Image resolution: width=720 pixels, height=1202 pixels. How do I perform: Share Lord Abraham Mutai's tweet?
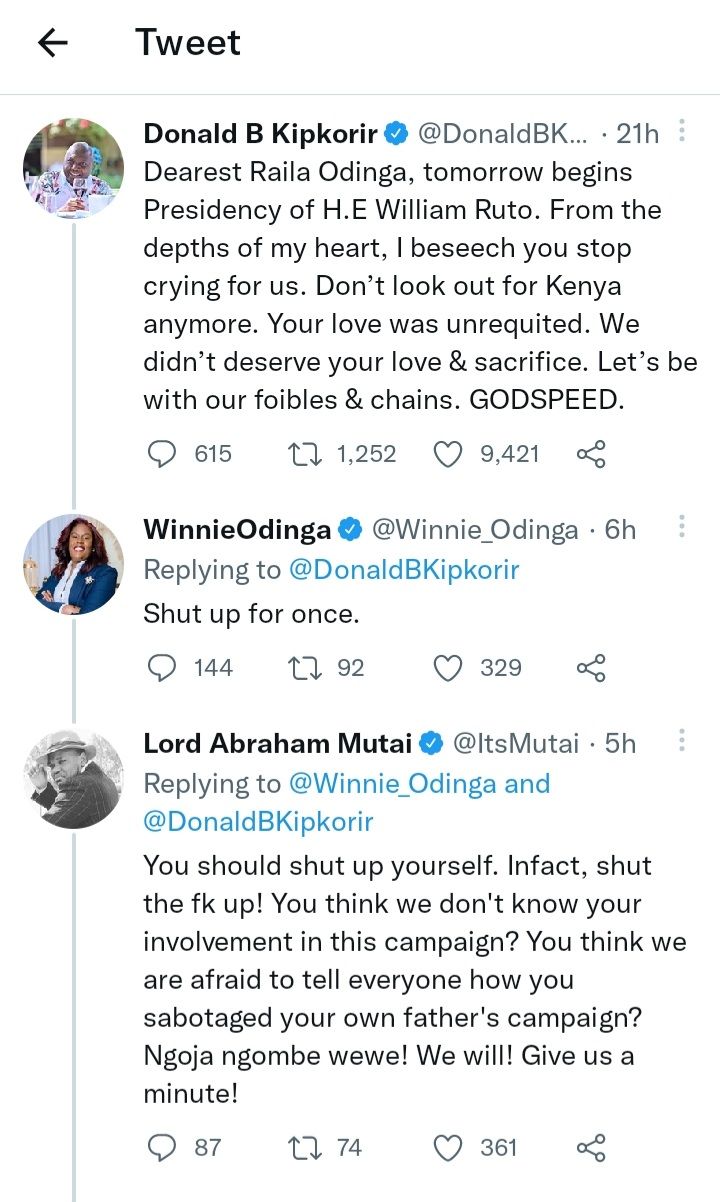[591, 1147]
